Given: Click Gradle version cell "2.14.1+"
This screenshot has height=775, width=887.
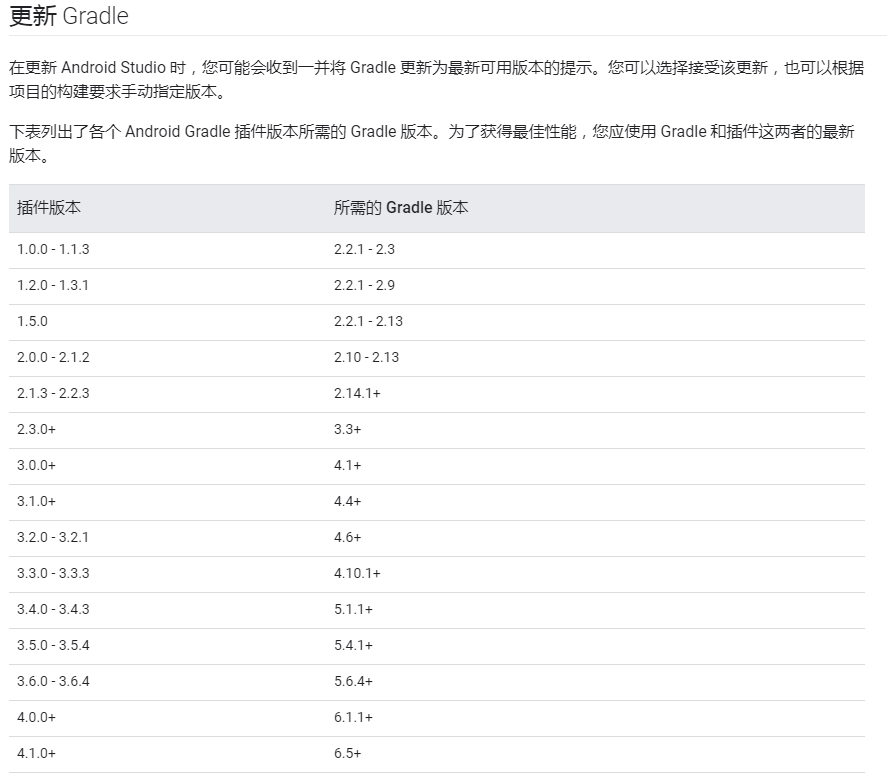Looking at the screenshot, I should 357,394.
